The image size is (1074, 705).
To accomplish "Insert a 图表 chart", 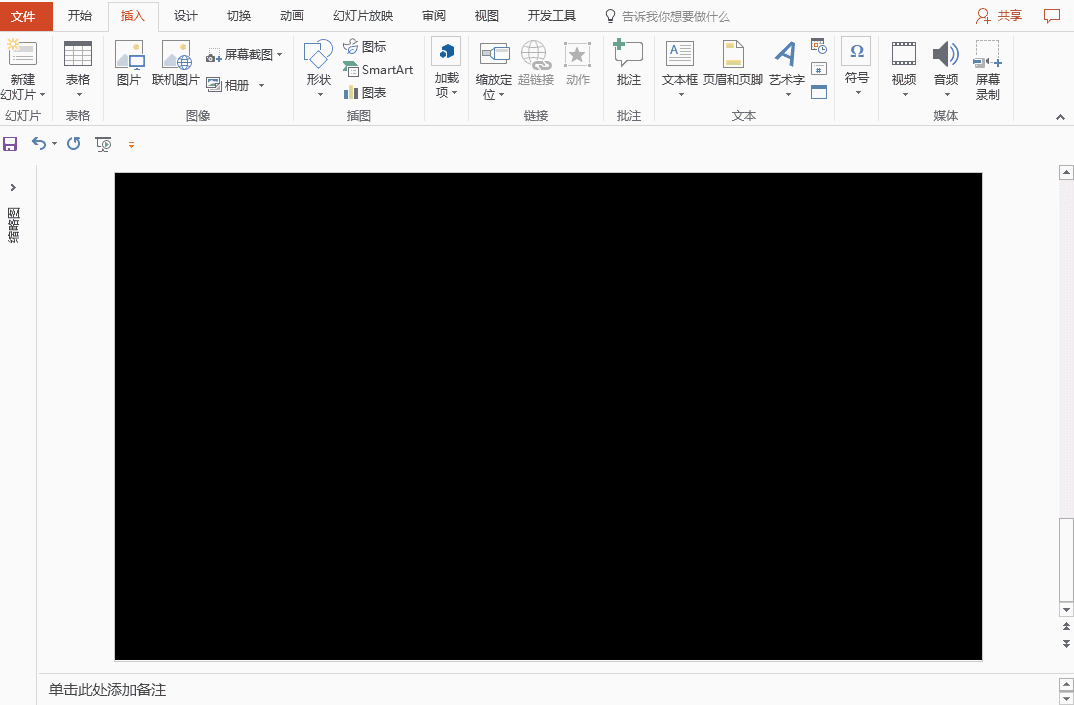I will (x=365, y=92).
